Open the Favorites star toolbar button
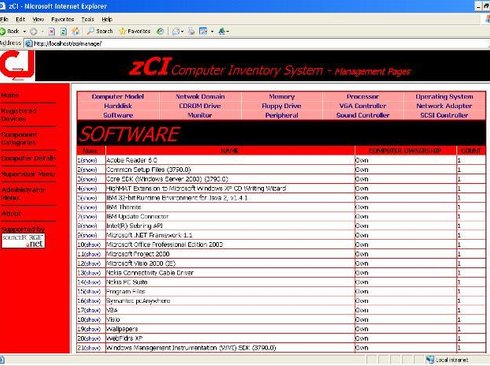This screenshot has width=490, height=366. [135, 31]
